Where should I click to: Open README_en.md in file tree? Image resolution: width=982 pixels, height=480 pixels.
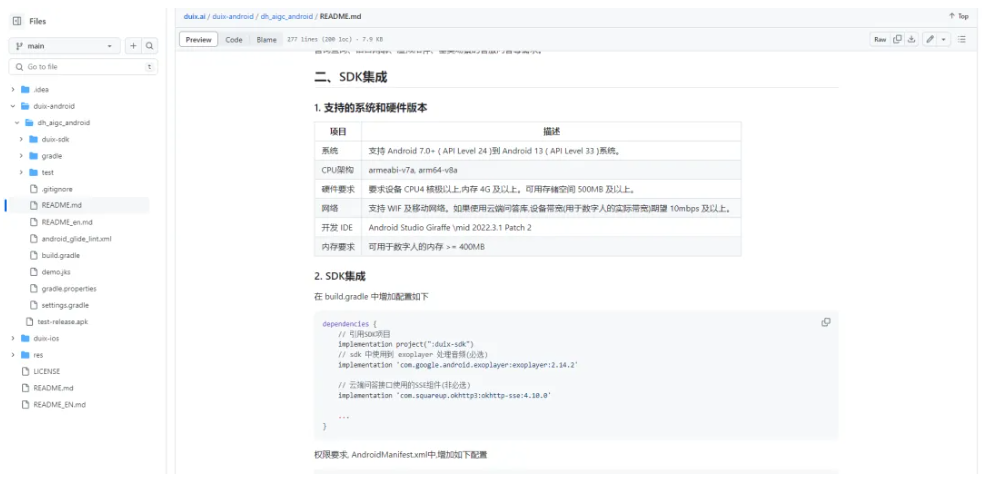coord(67,222)
